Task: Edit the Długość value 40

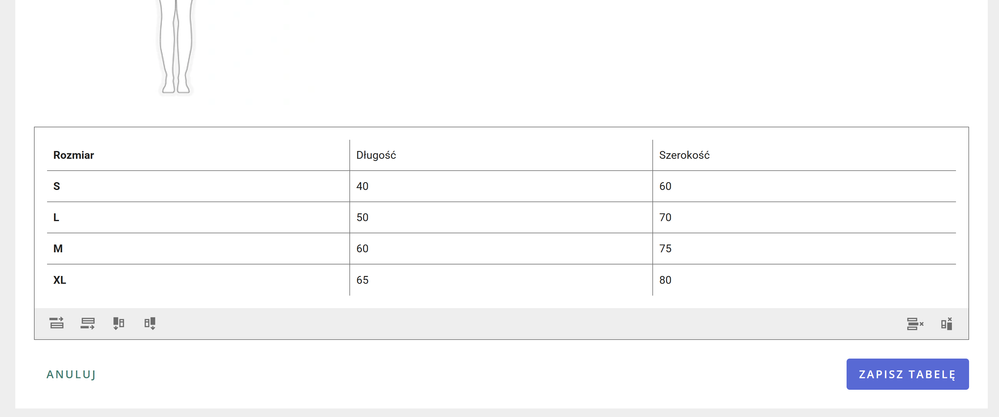Action: (500, 187)
